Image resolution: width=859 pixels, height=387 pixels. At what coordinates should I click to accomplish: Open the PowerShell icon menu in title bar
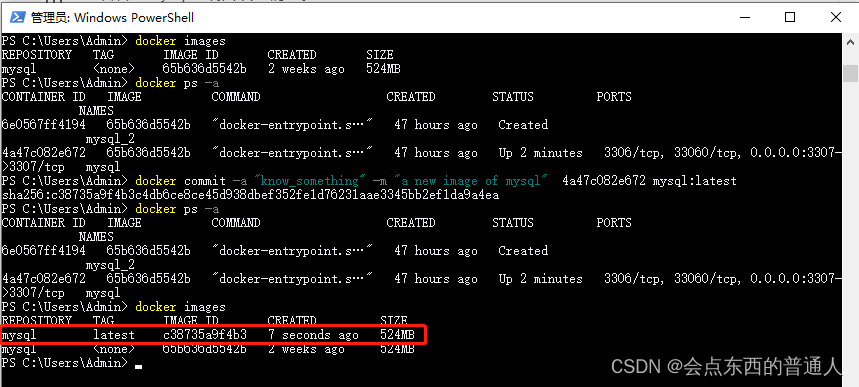coord(17,18)
